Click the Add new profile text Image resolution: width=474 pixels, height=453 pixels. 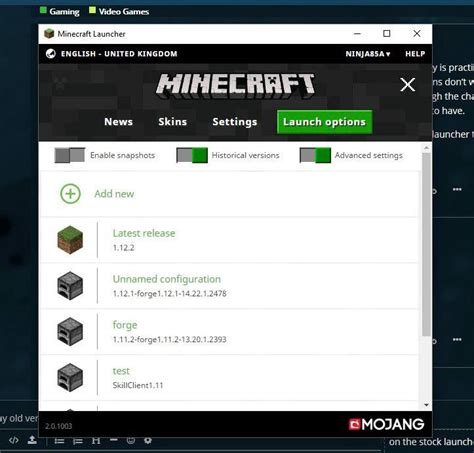click(x=114, y=194)
